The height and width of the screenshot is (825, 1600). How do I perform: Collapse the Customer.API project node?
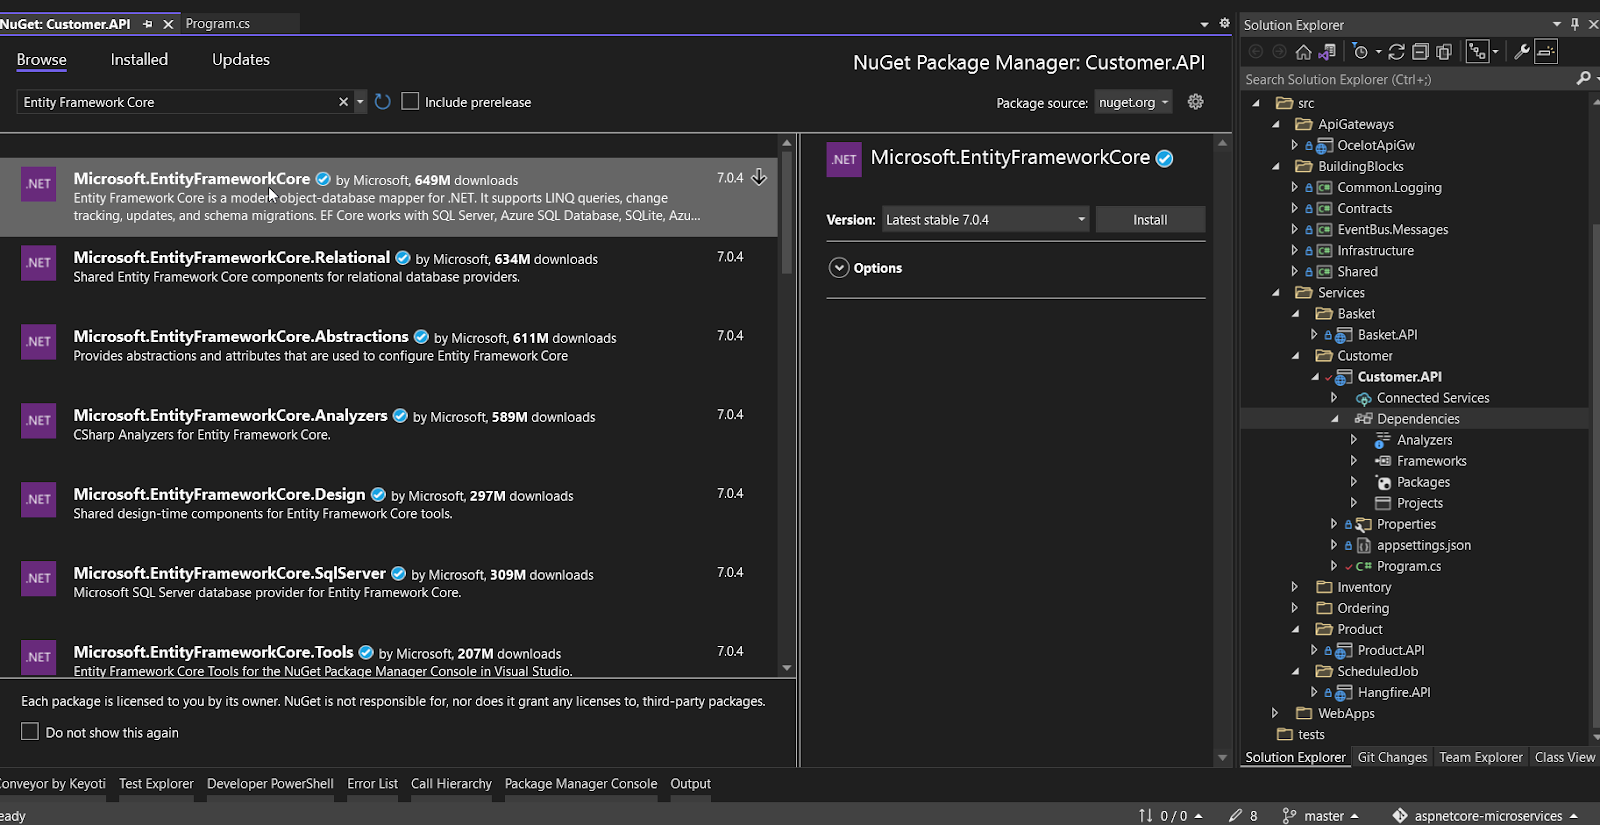pyautogui.click(x=1315, y=377)
